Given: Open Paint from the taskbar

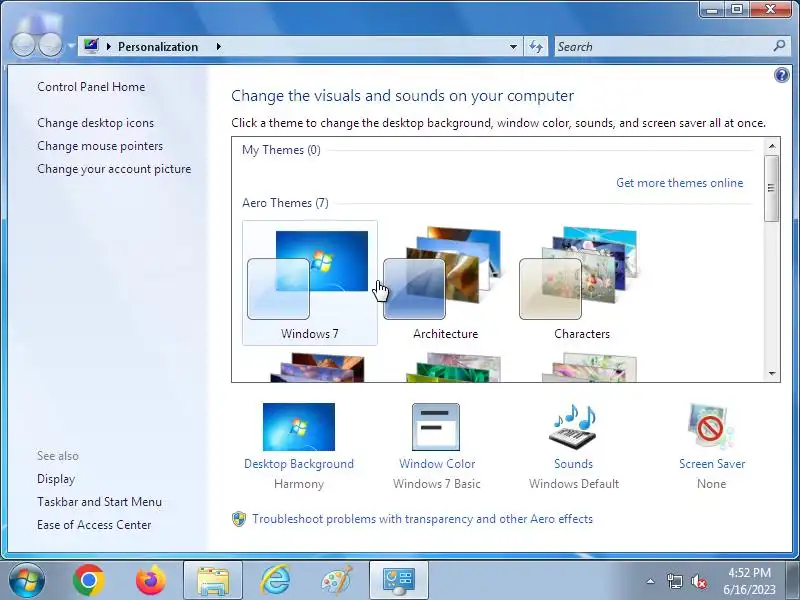Looking at the screenshot, I should coord(337,581).
